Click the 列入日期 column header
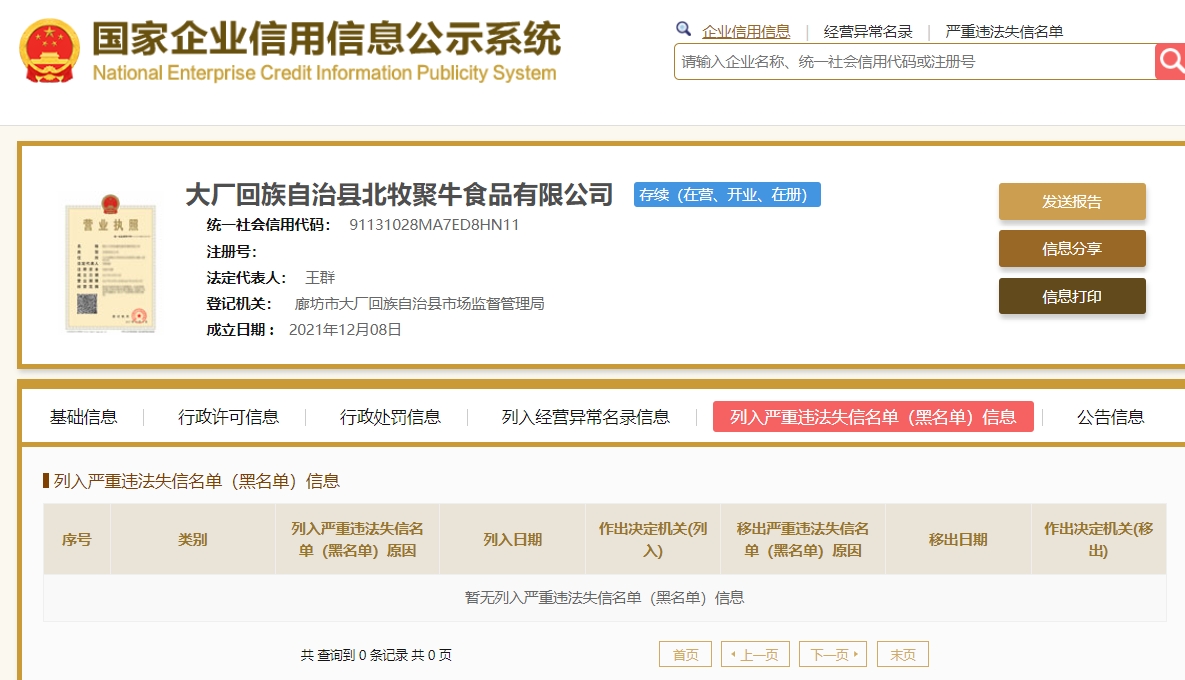 pyautogui.click(x=512, y=539)
